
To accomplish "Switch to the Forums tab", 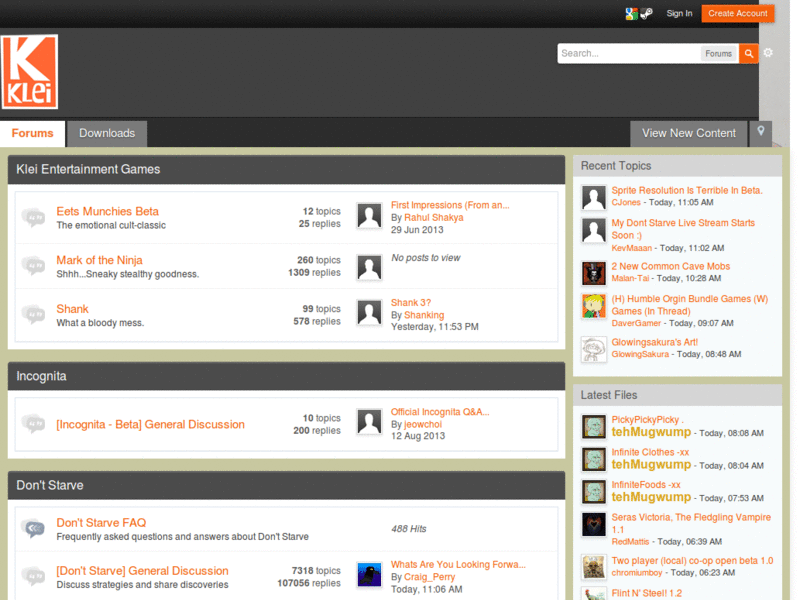I will coord(32,134).
